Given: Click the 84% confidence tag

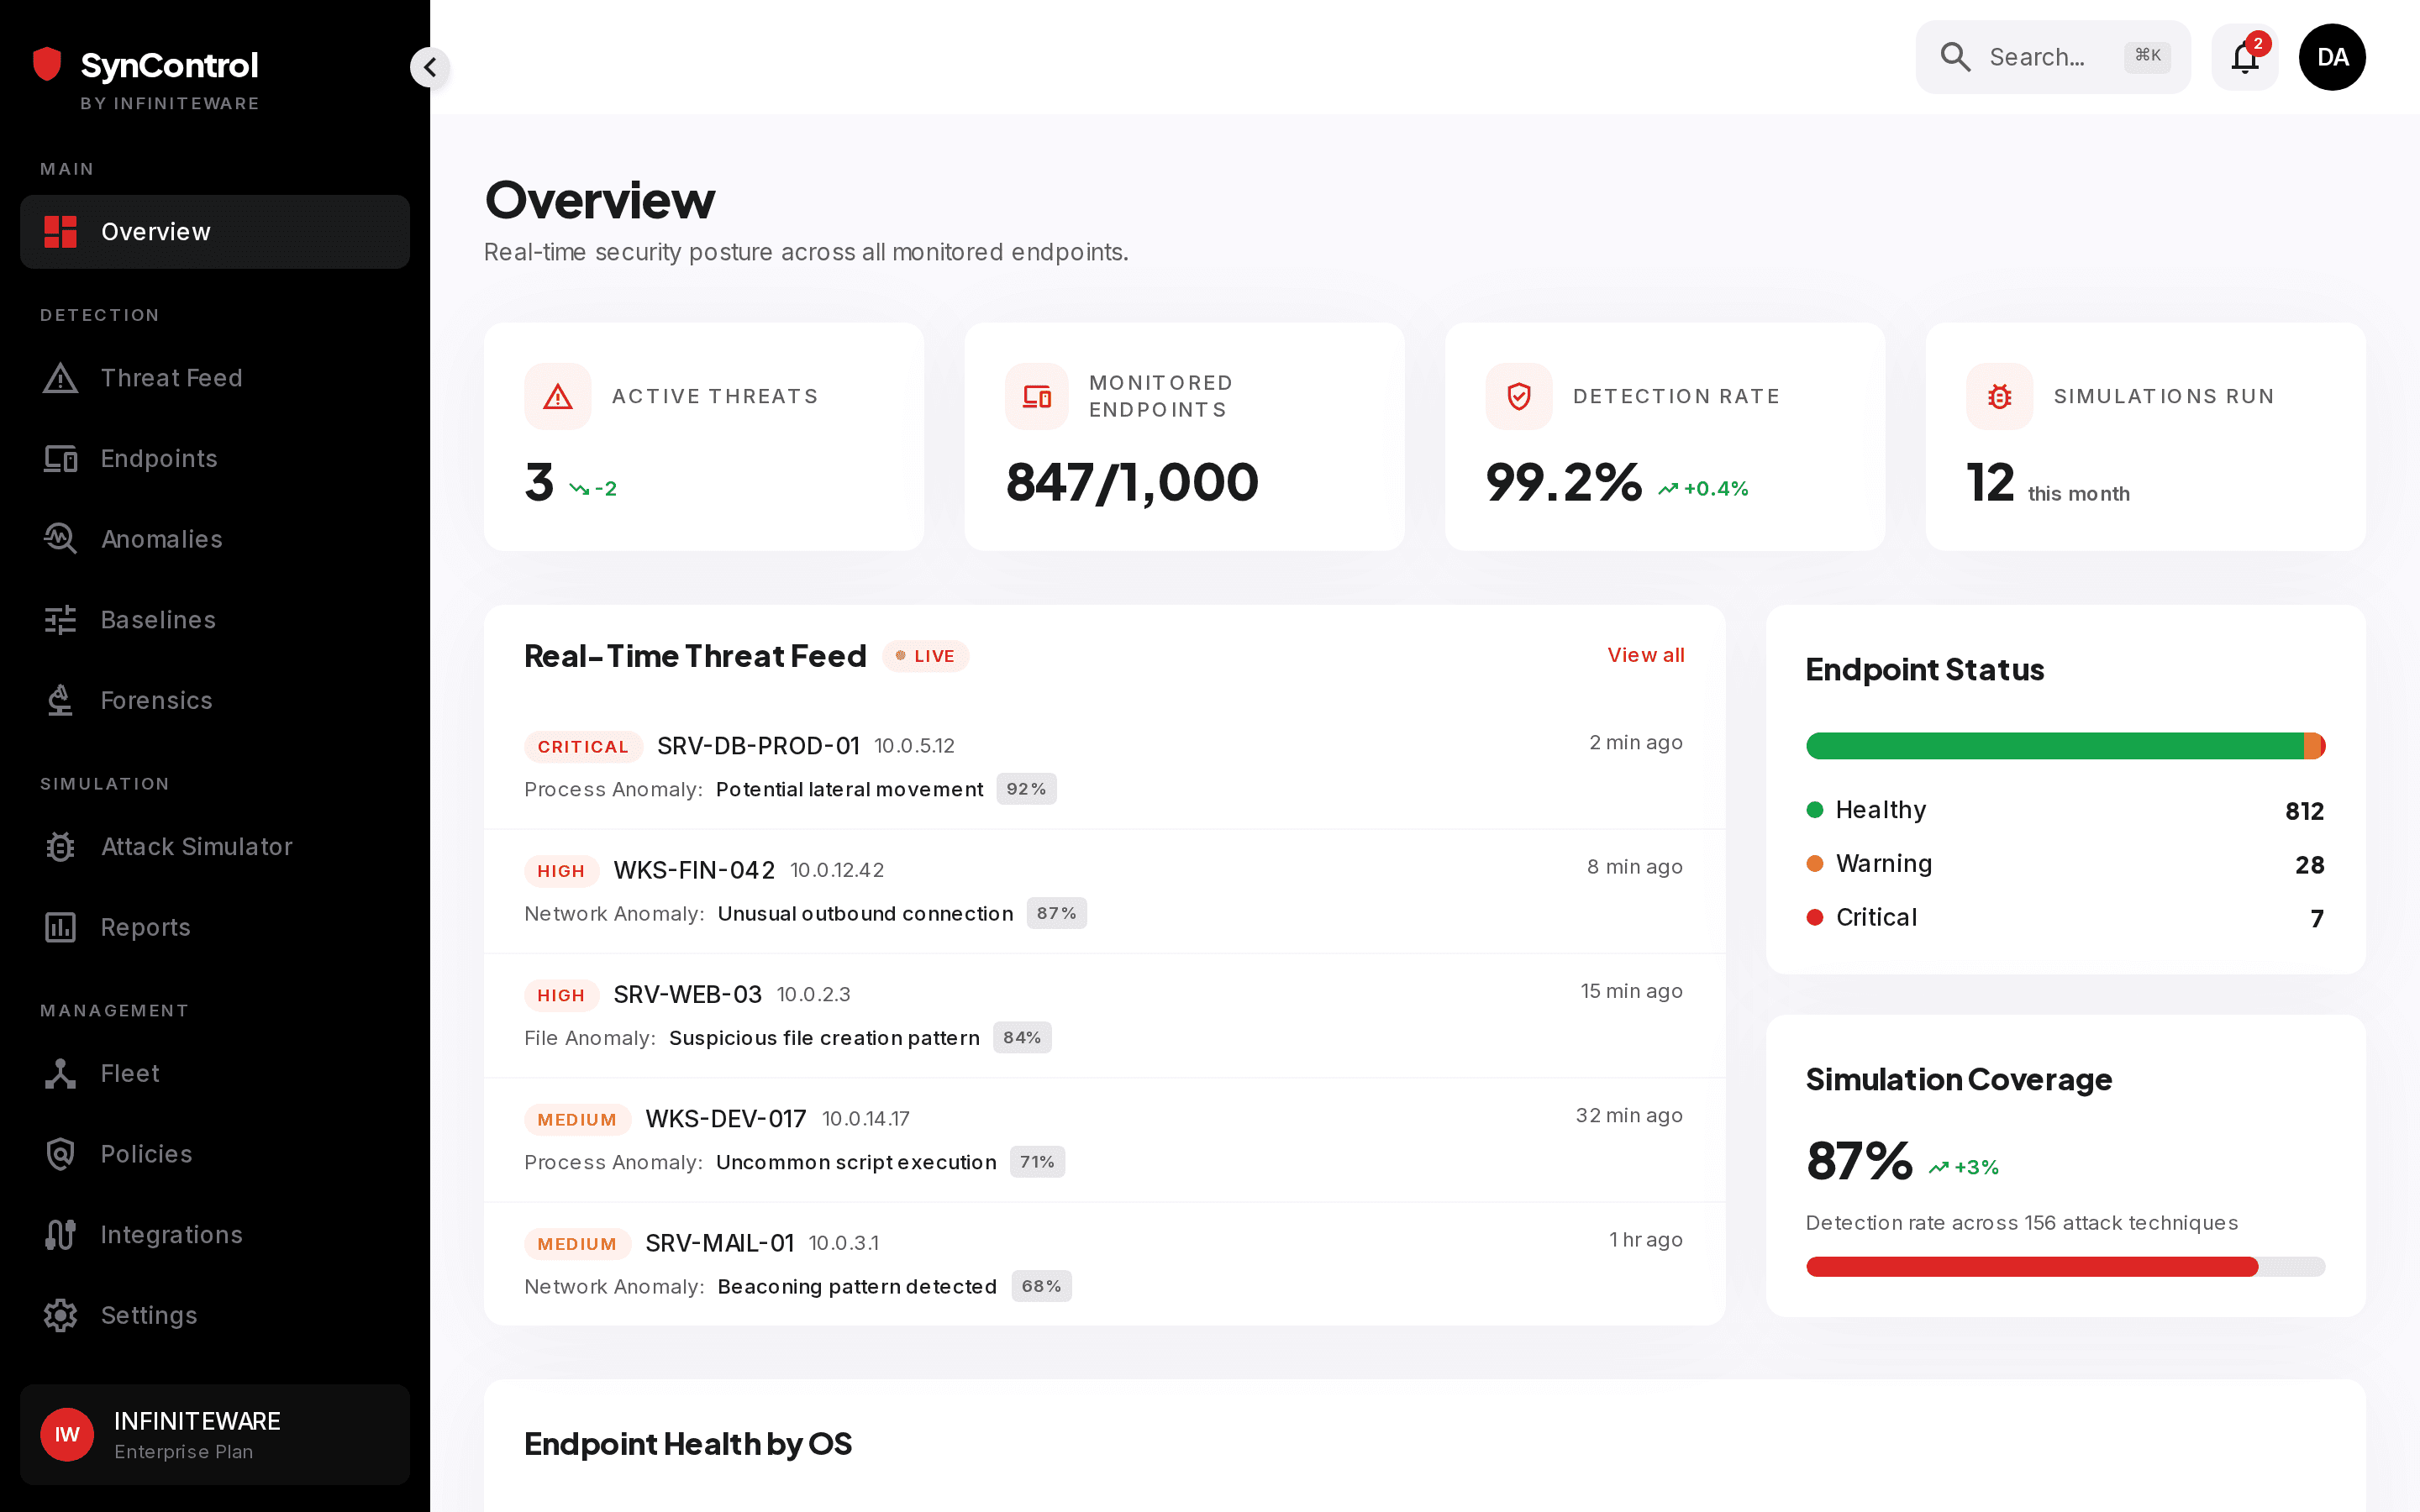Looking at the screenshot, I should click(x=1022, y=1037).
